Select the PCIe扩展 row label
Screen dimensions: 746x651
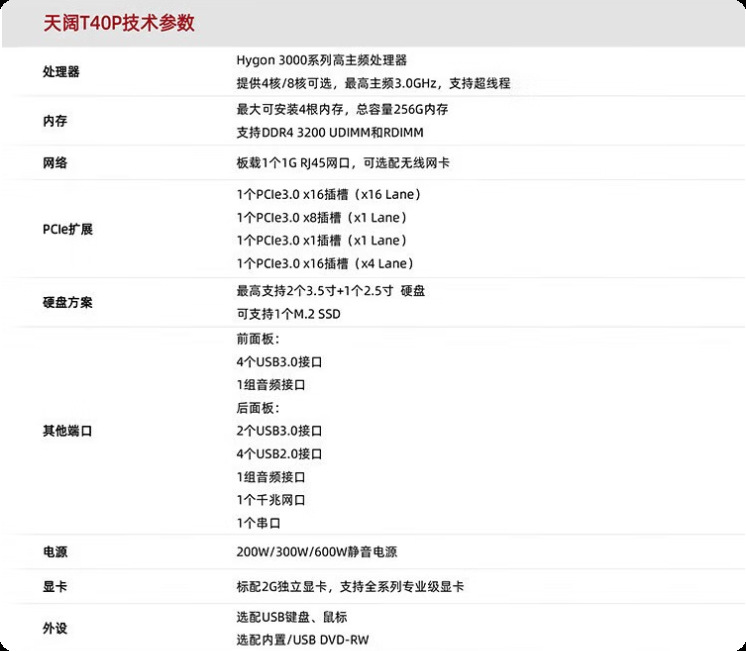coord(68,229)
